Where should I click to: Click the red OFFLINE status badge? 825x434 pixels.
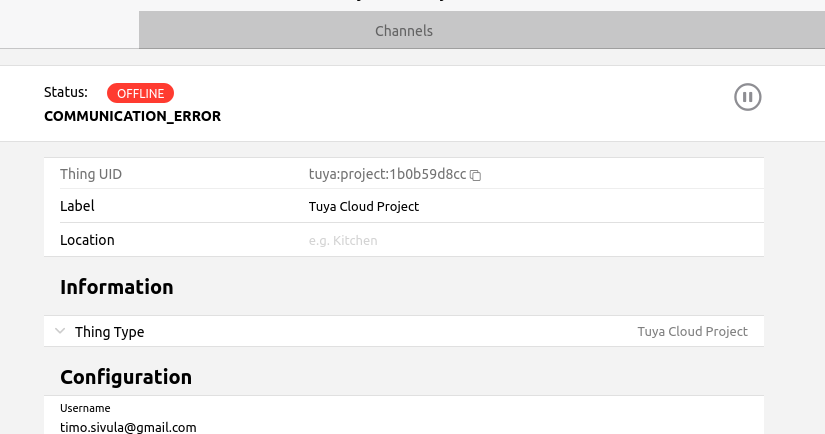(140, 93)
